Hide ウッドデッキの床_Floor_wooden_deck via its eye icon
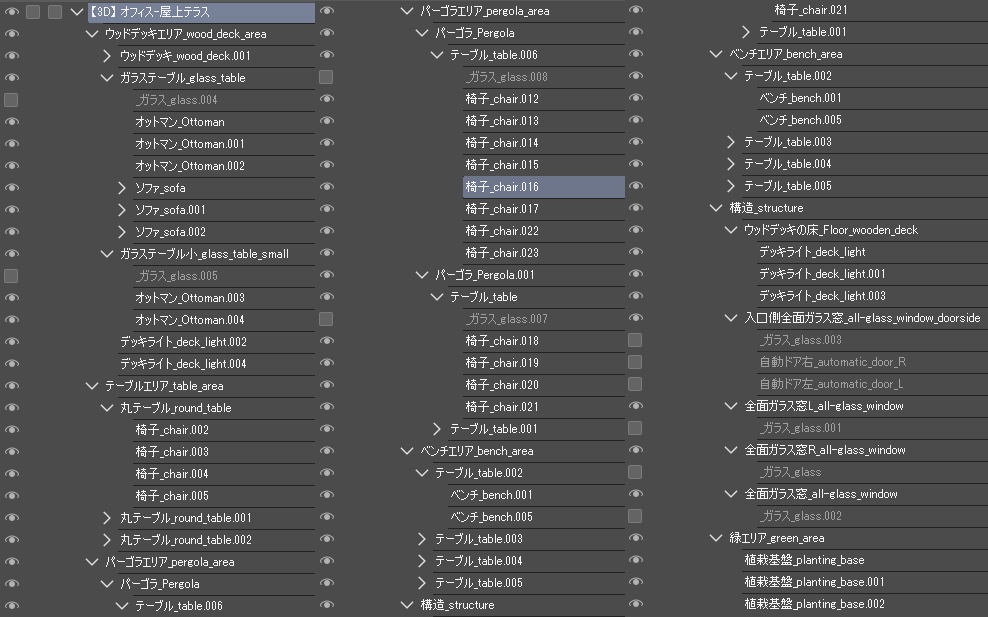 pyautogui.click(x=636, y=229)
